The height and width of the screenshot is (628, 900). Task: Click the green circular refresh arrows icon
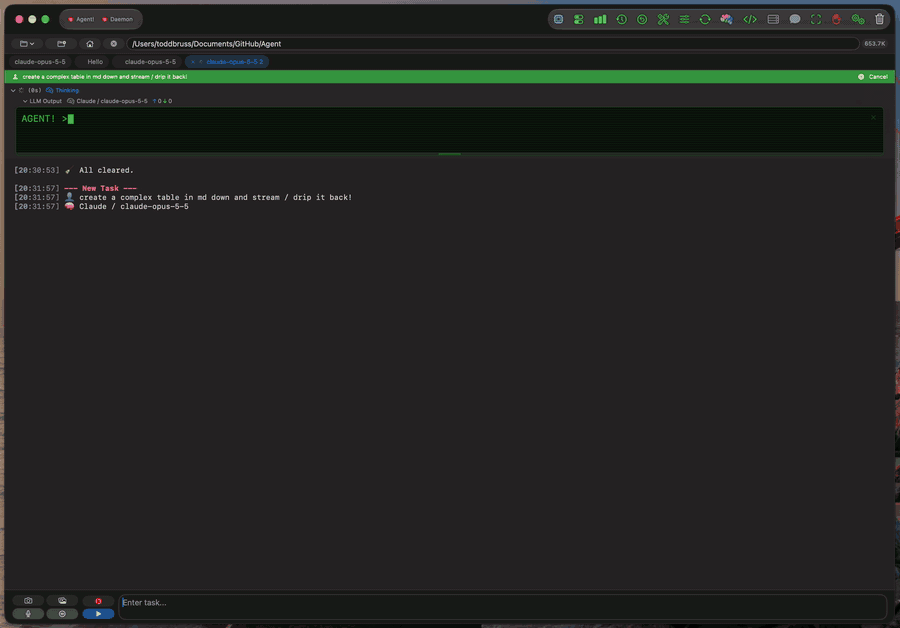point(705,20)
